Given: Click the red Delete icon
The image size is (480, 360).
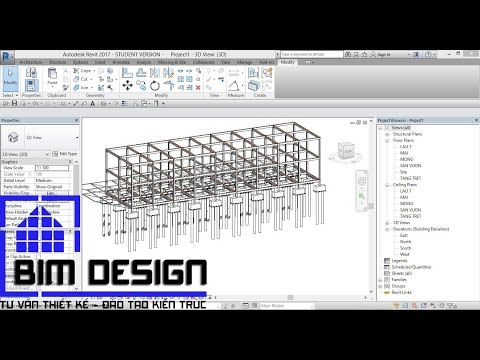Looking at the screenshot, I should pos(198,88).
